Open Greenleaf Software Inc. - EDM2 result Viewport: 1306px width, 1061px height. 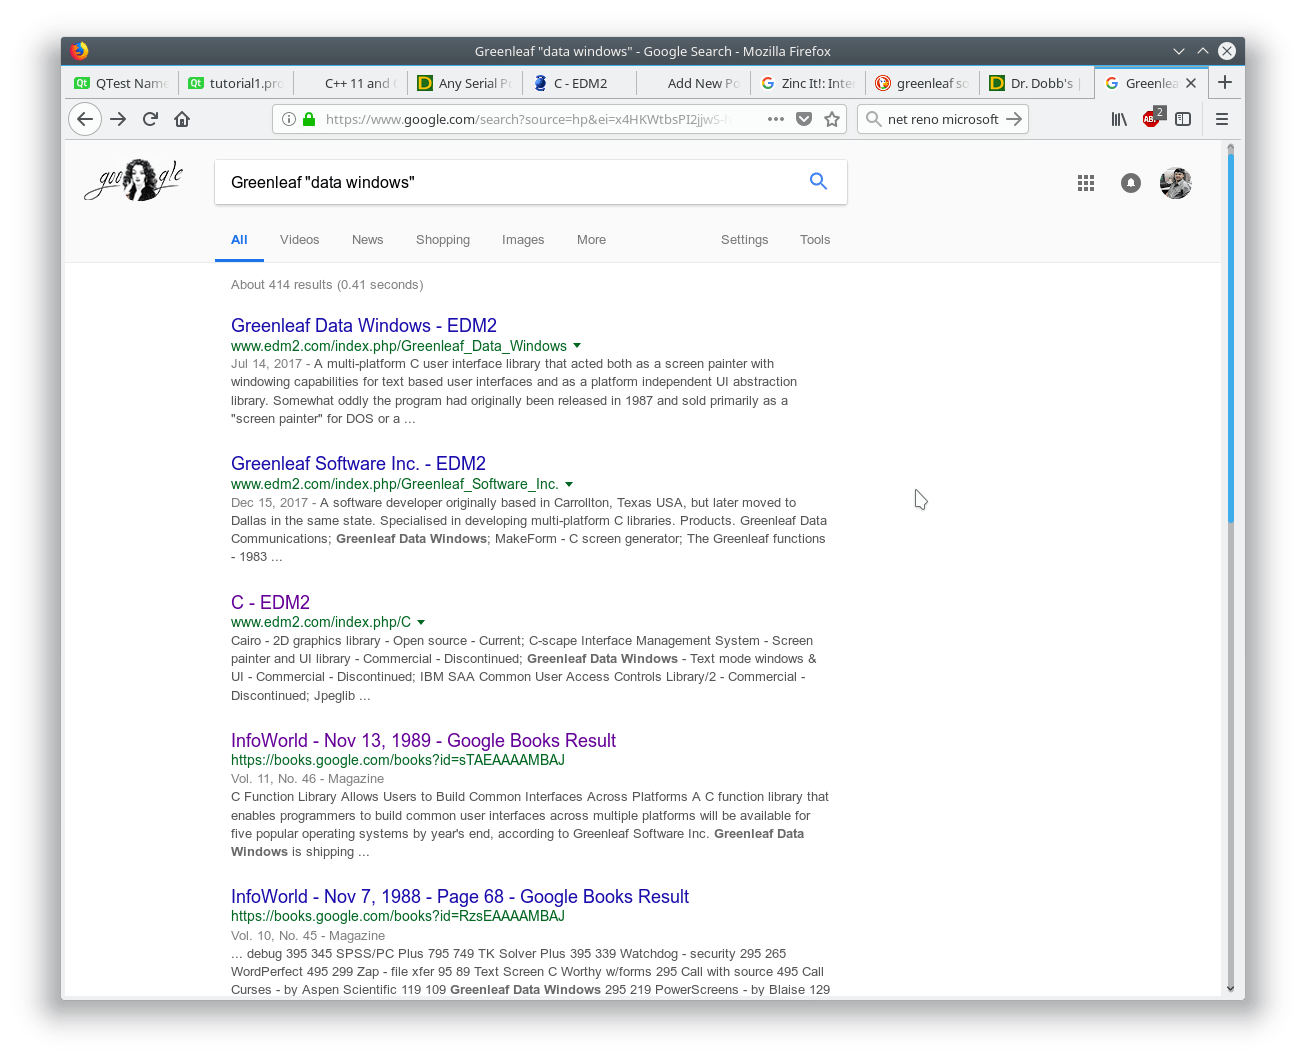(x=358, y=464)
